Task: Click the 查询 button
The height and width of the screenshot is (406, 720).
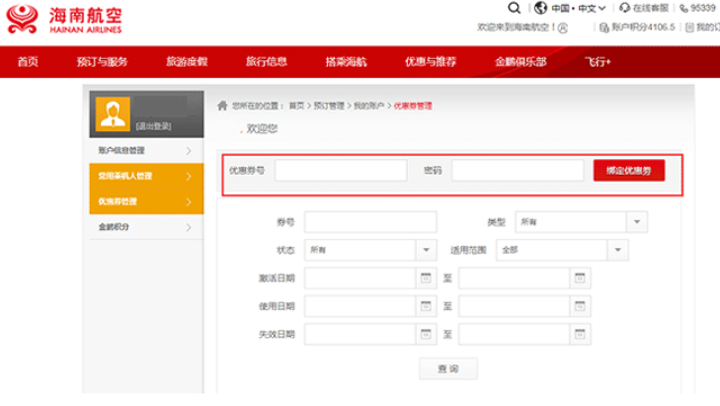Action: [447, 369]
